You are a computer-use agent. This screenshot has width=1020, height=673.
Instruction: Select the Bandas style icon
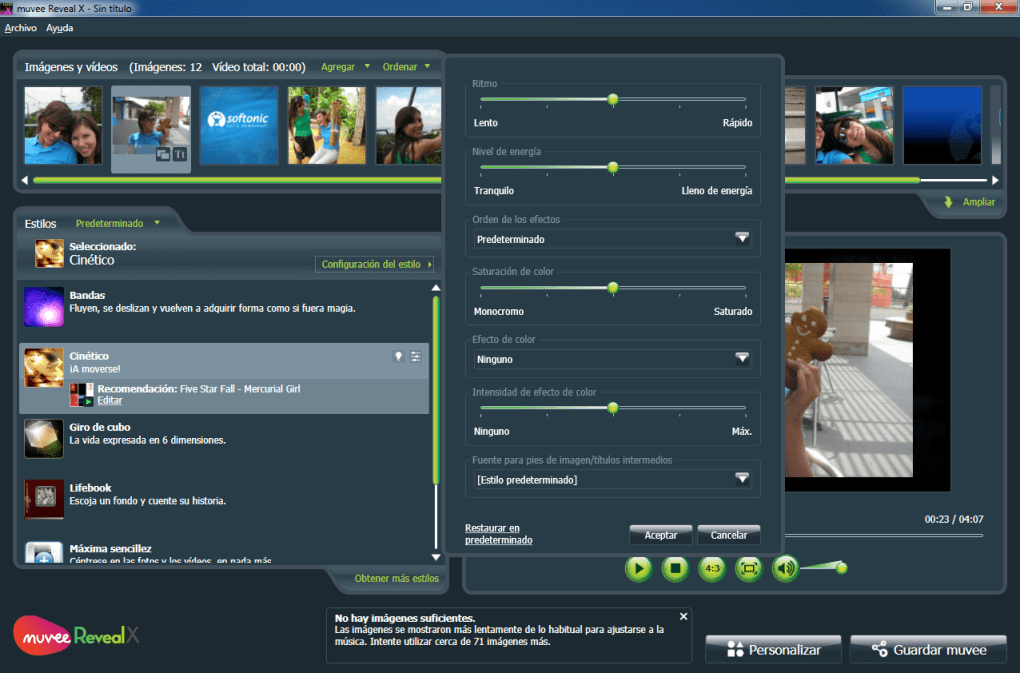(x=44, y=307)
